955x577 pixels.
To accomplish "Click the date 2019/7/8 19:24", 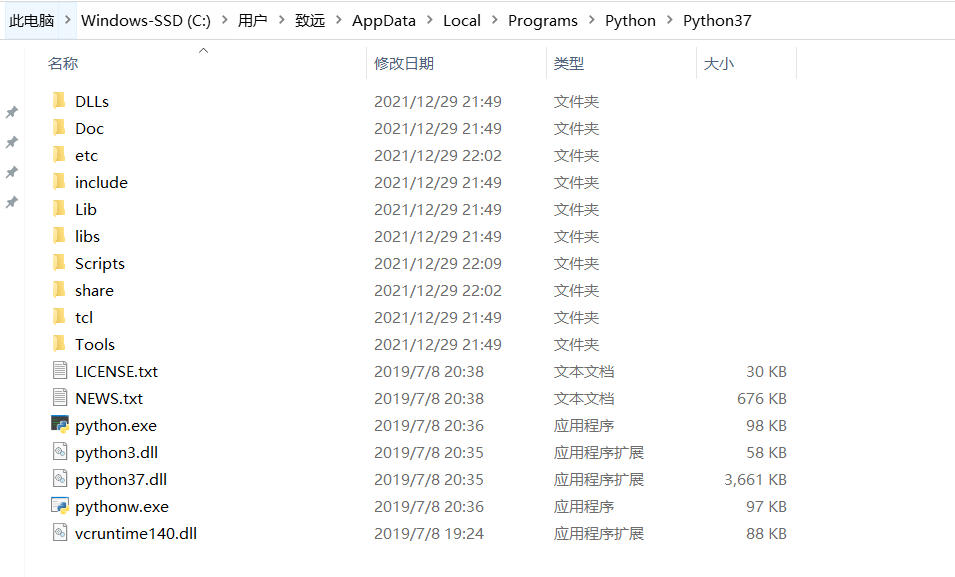I will [x=429, y=534].
